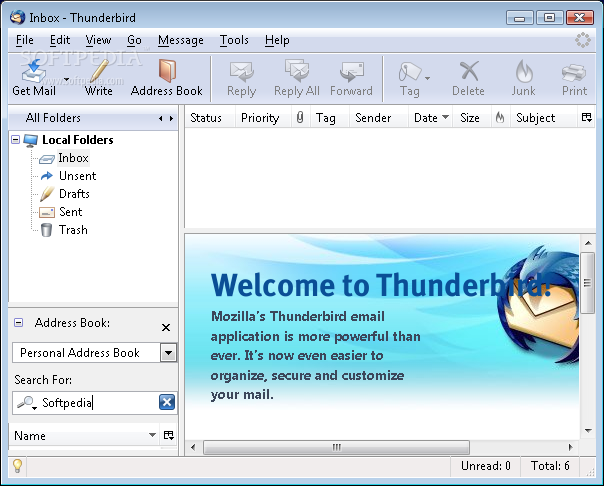The width and height of the screenshot is (604, 486).
Task: Click the Unread: 0 status text
Action: click(x=486, y=466)
